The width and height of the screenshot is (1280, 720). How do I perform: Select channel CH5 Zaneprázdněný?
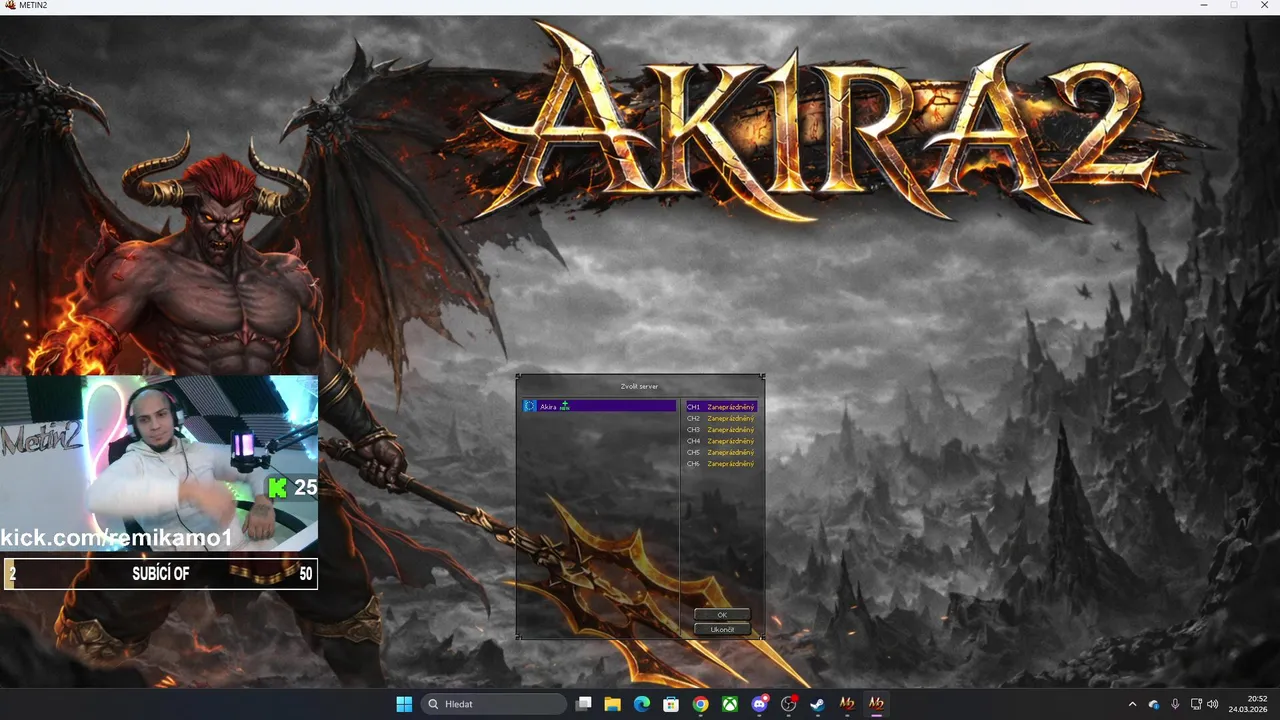721,452
